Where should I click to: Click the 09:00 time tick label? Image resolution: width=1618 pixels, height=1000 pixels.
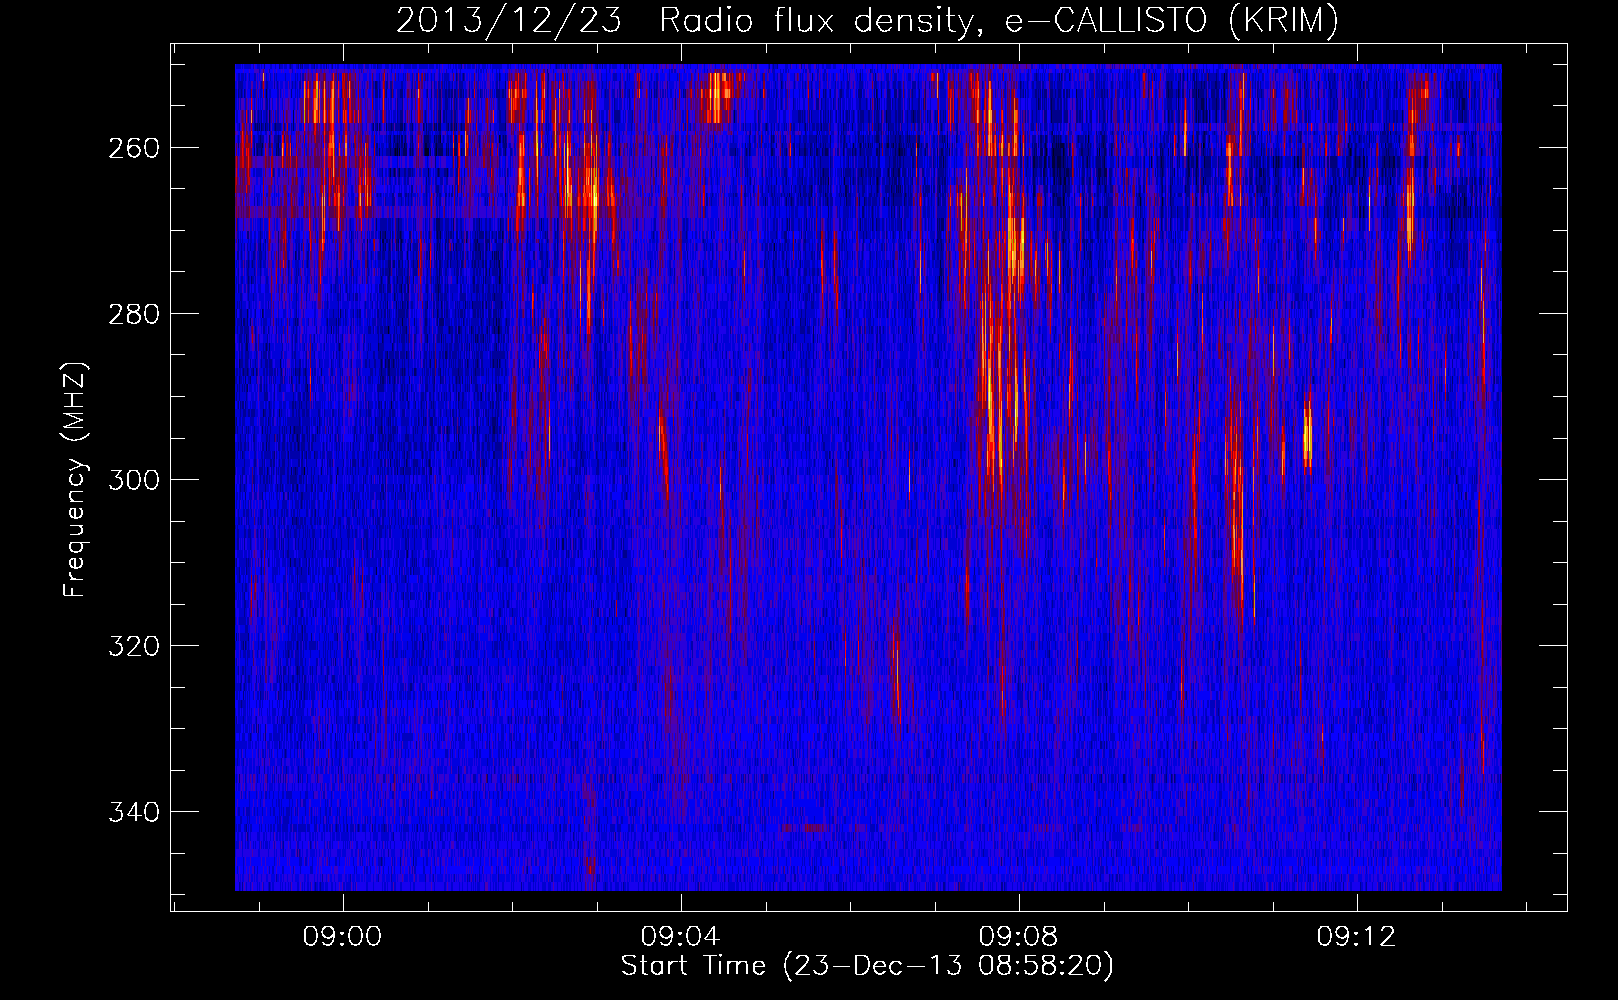pos(343,937)
